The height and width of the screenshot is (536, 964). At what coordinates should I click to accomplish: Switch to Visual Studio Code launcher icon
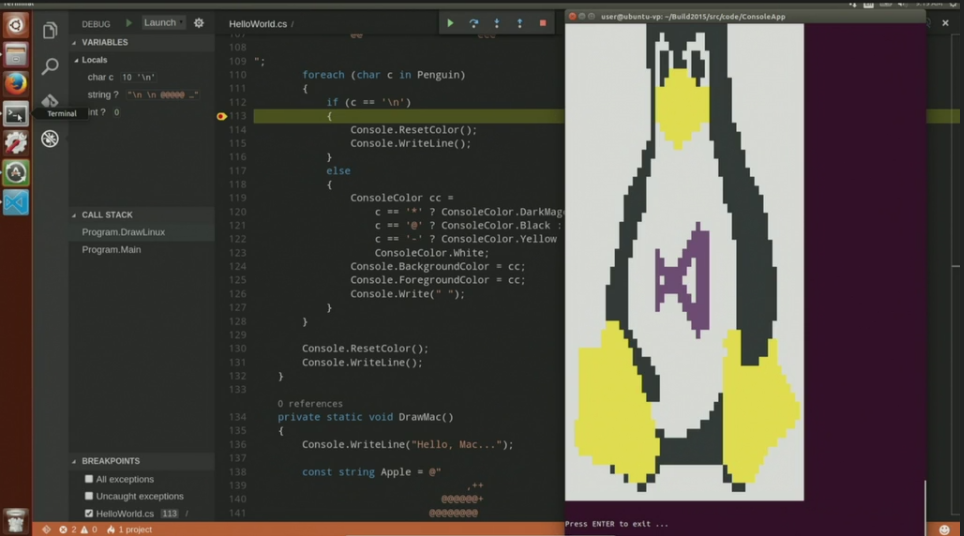point(16,202)
